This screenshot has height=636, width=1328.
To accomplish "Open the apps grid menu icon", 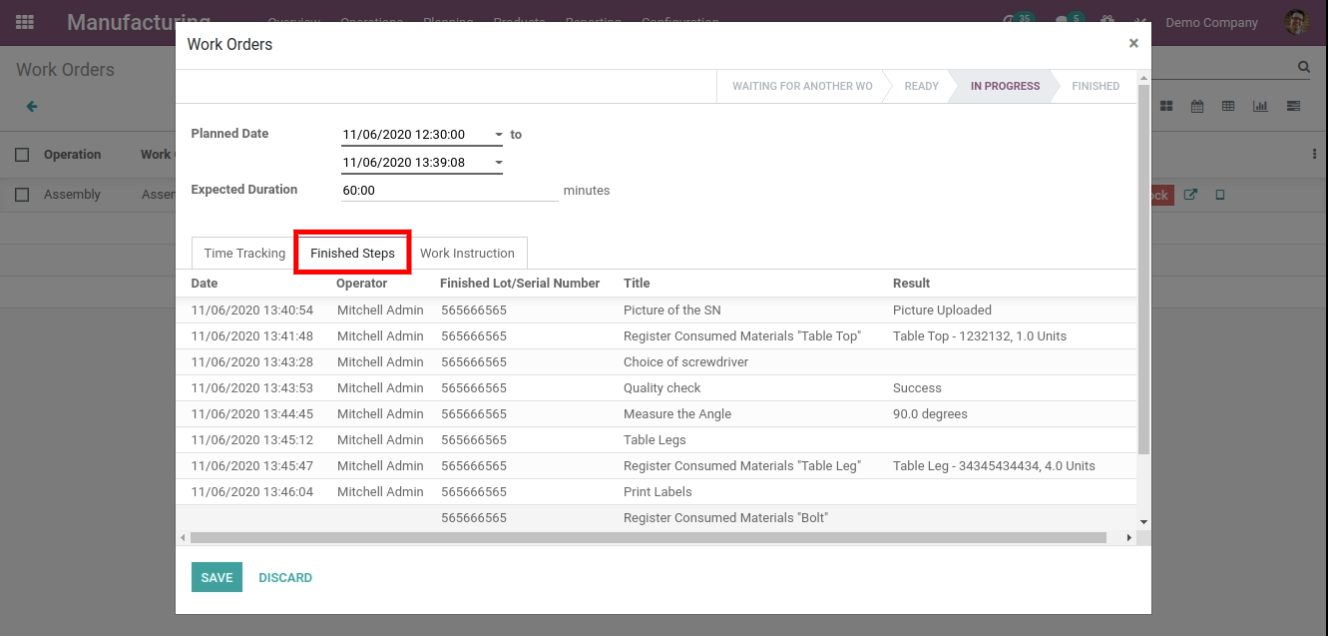I will [x=24, y=22].
